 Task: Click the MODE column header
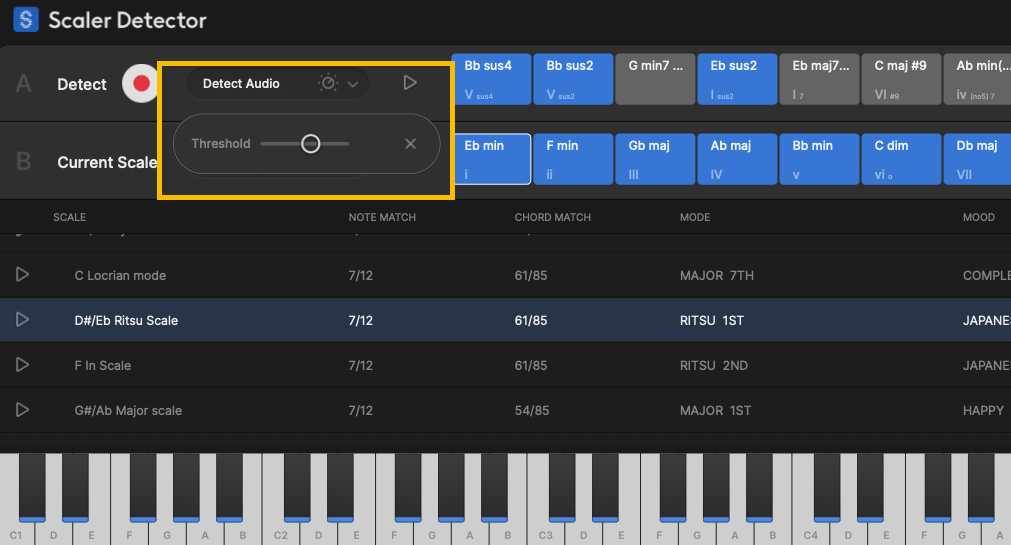695,217
